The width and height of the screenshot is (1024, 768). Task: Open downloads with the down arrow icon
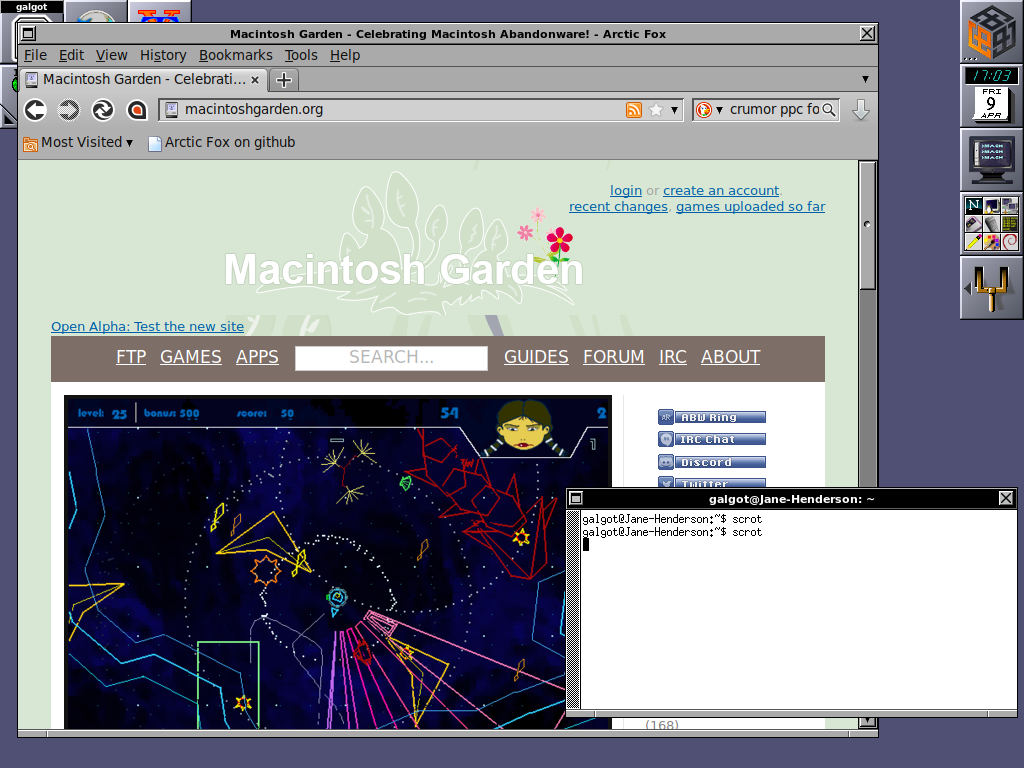861,110
